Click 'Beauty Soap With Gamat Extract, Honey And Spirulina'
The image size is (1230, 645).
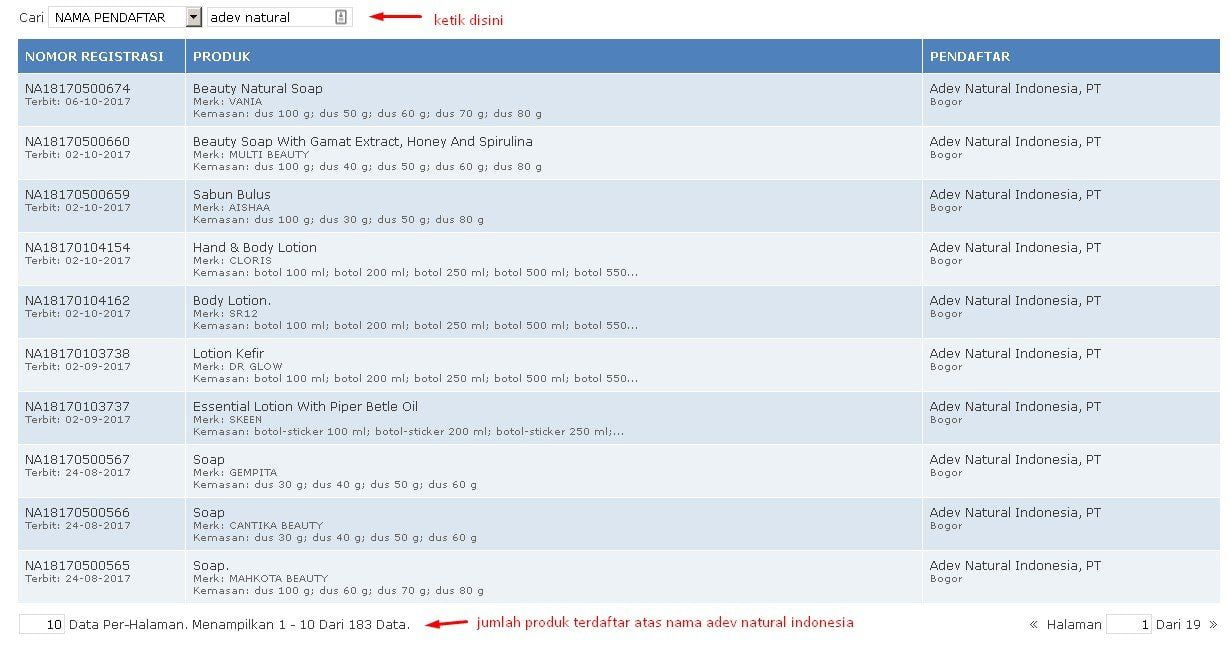pos(363,142)
